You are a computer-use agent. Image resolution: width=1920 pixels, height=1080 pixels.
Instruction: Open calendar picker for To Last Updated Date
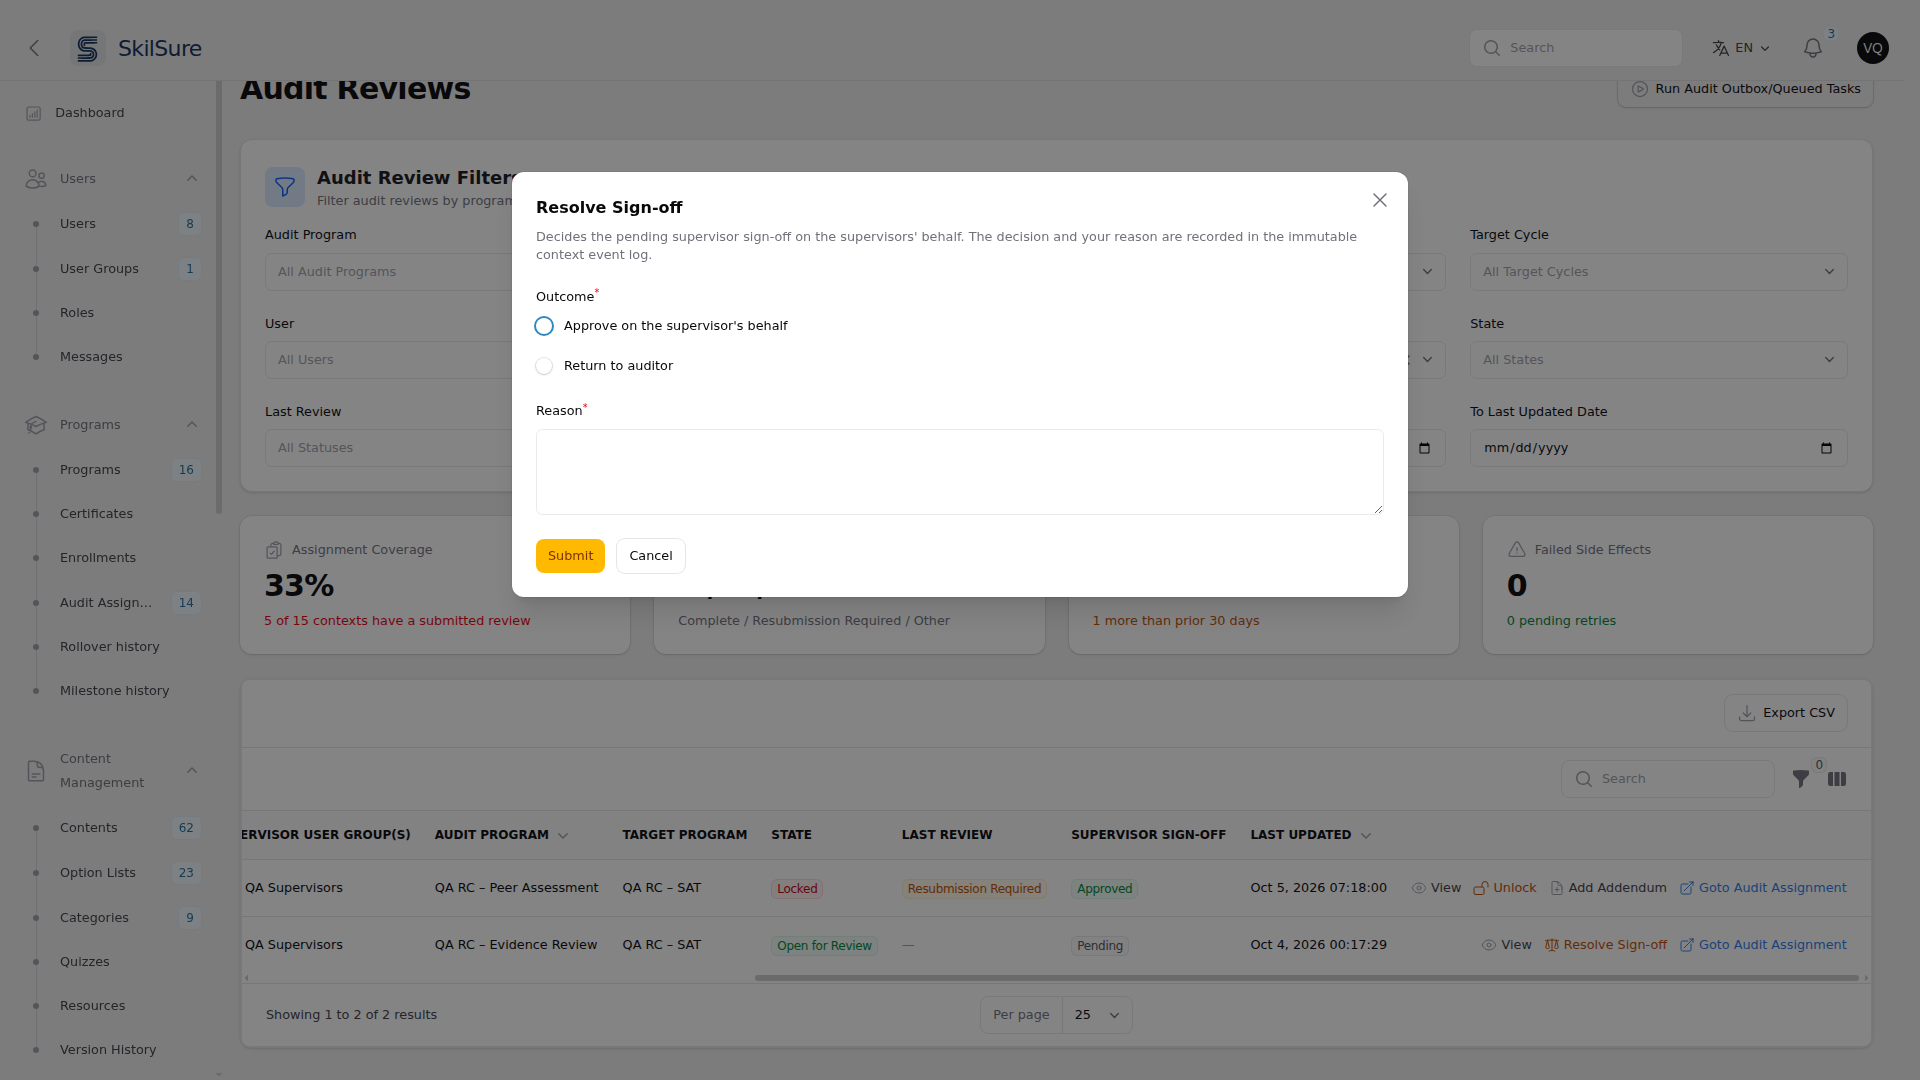coord(1826,448)
